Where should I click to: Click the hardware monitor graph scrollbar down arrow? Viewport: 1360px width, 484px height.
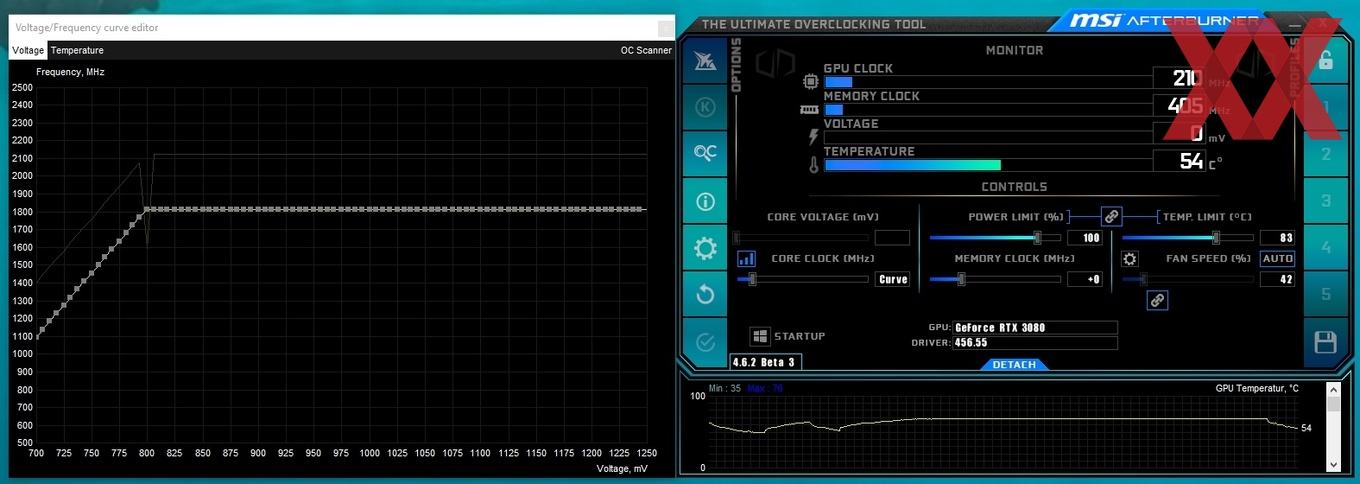pos(1334,465)
